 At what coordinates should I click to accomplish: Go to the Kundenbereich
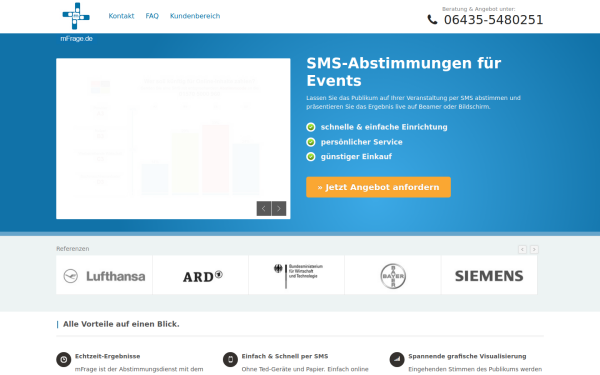click(195, 16)
